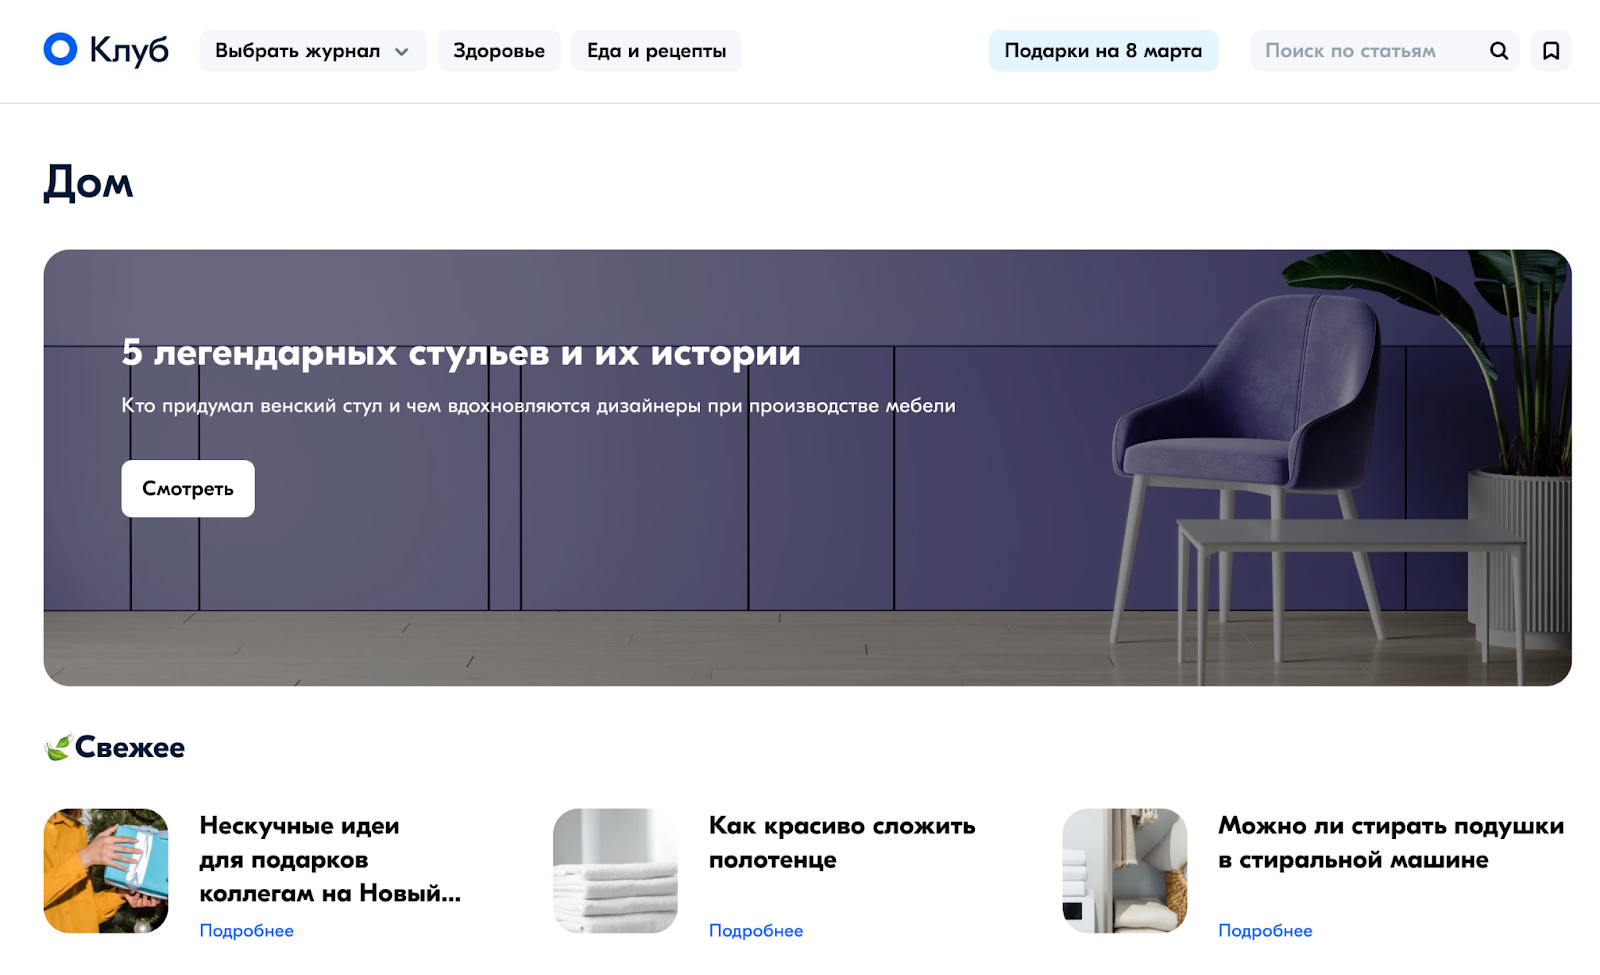
Task: Click the Смотреть button on the banner
Action: 188,488
